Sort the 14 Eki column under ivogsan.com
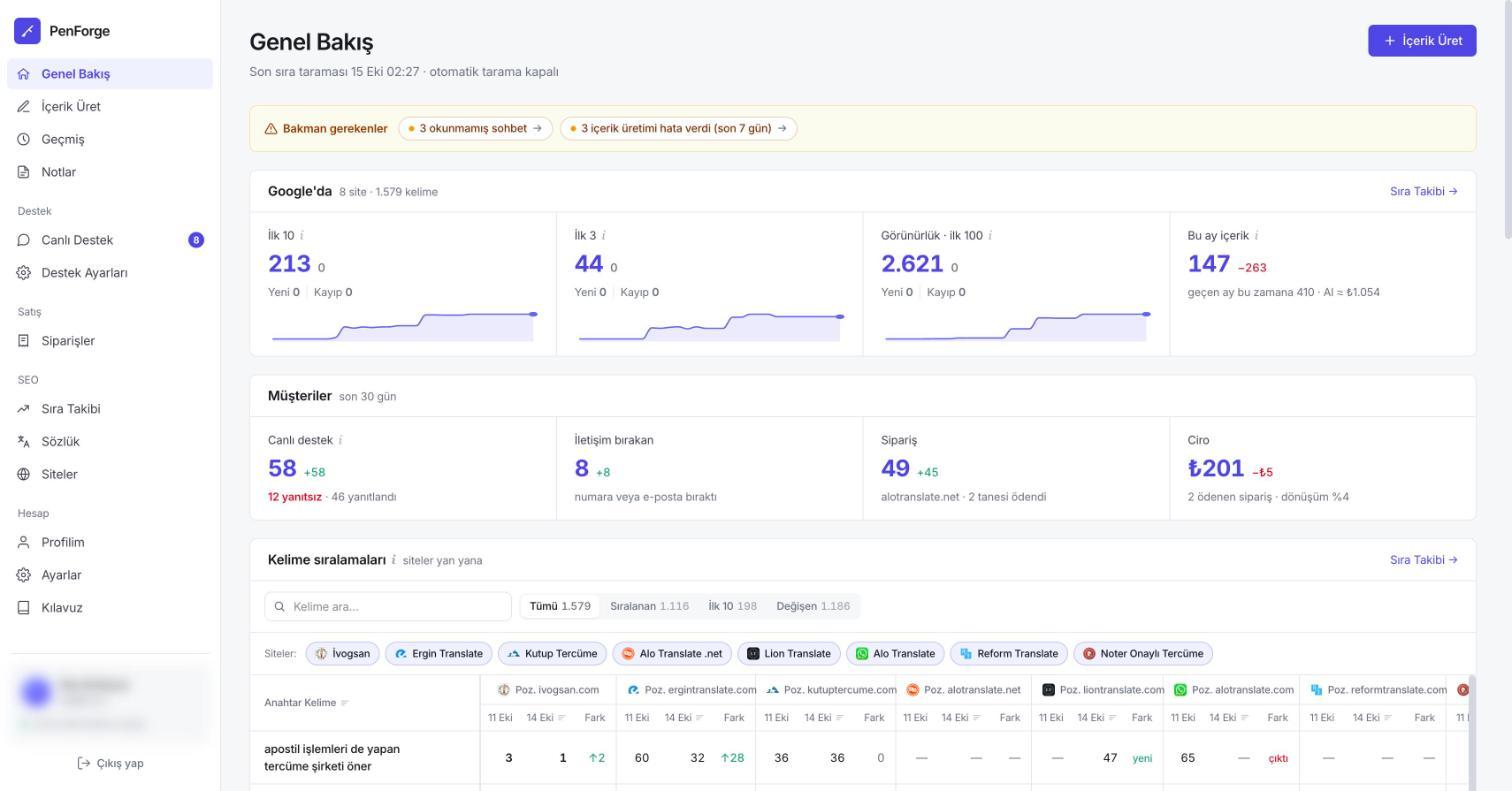The width and height of the screenshot is (1512, 791). click(547, 718)
